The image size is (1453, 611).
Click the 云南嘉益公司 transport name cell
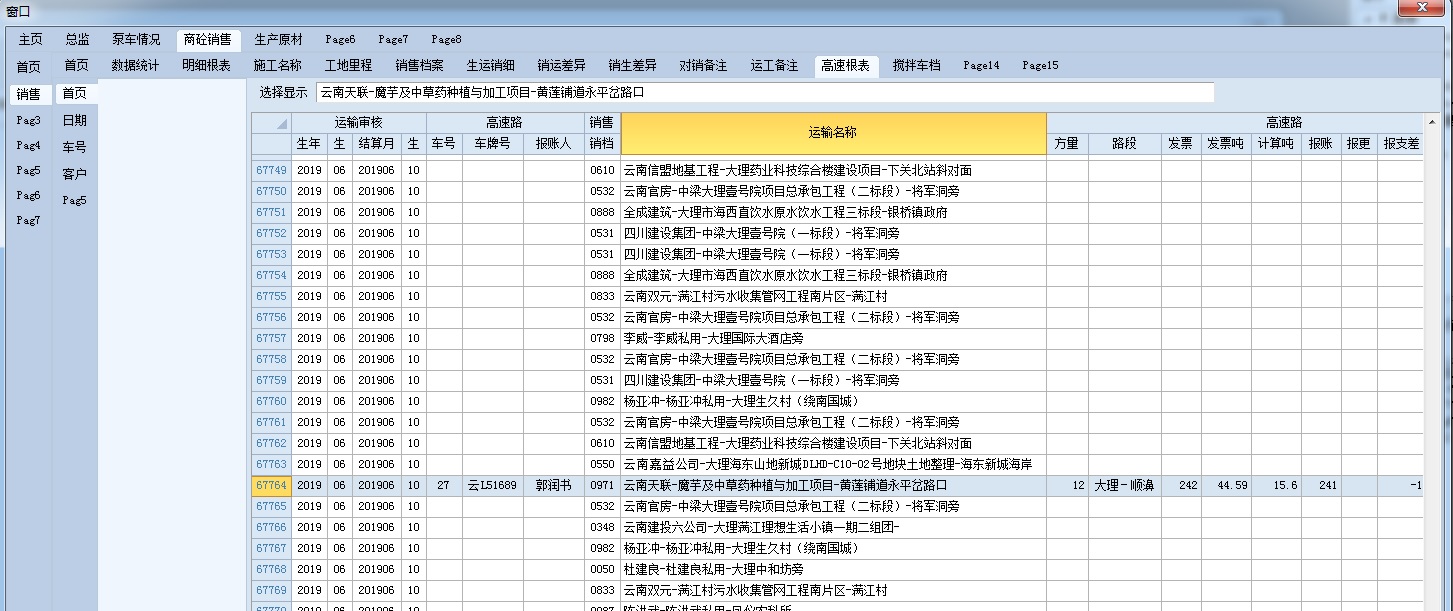pyautogui.click(x=833, y=464)
